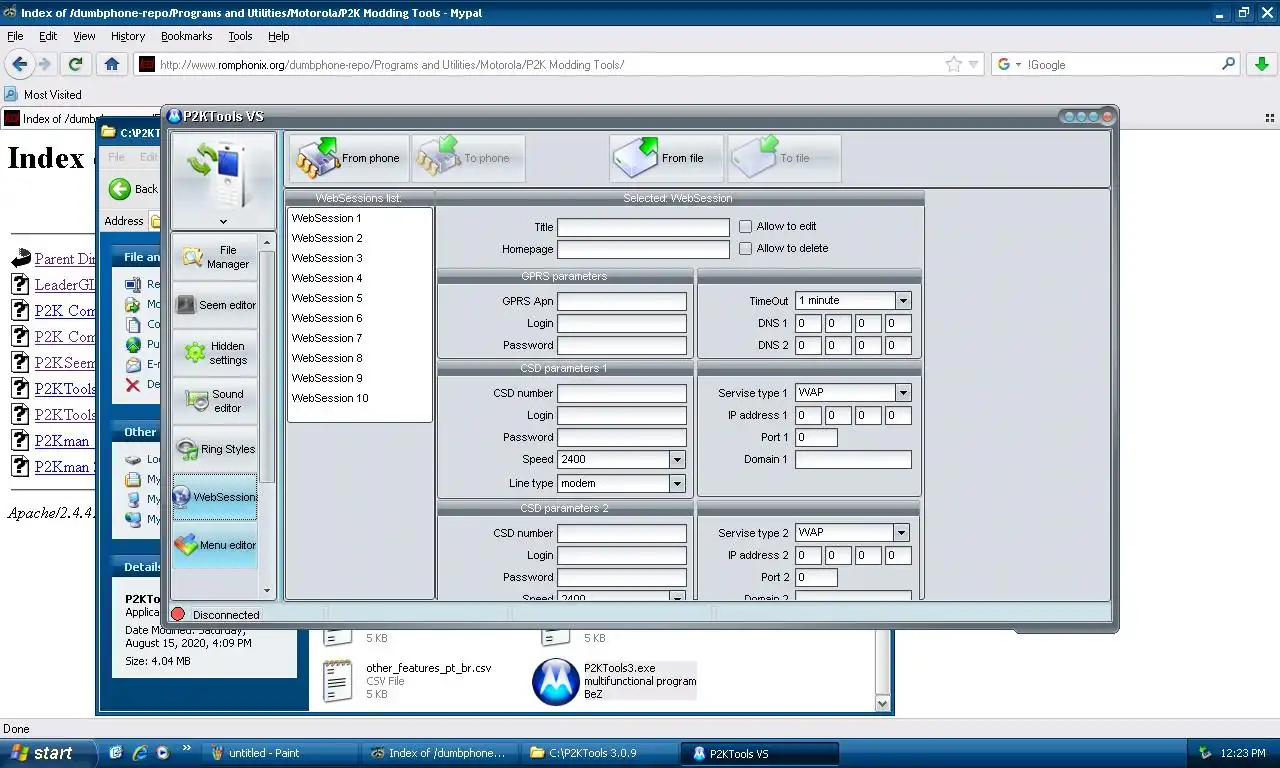Open the Edit menu in Mypal
Viewport: 1280px width, 768px height.
click(x=48, y=36)
